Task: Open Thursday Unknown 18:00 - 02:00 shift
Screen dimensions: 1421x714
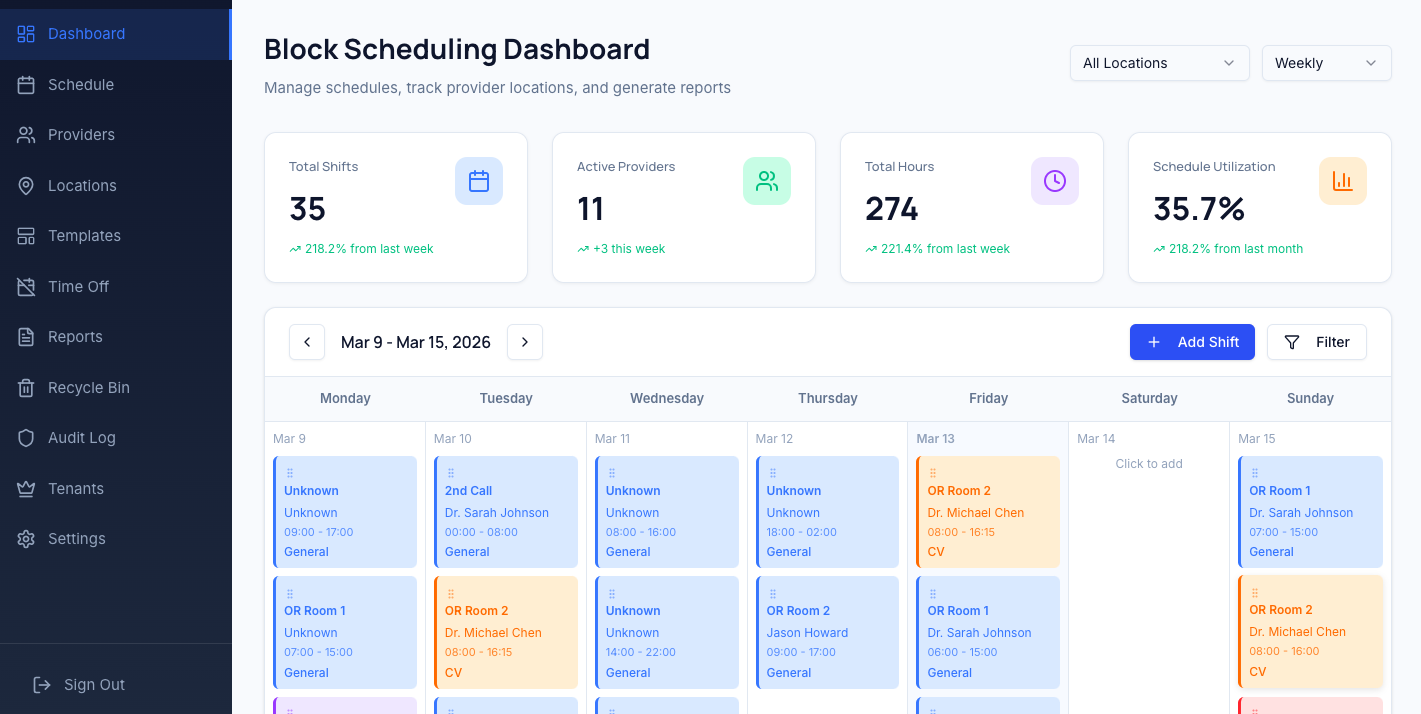Action: 827,512
